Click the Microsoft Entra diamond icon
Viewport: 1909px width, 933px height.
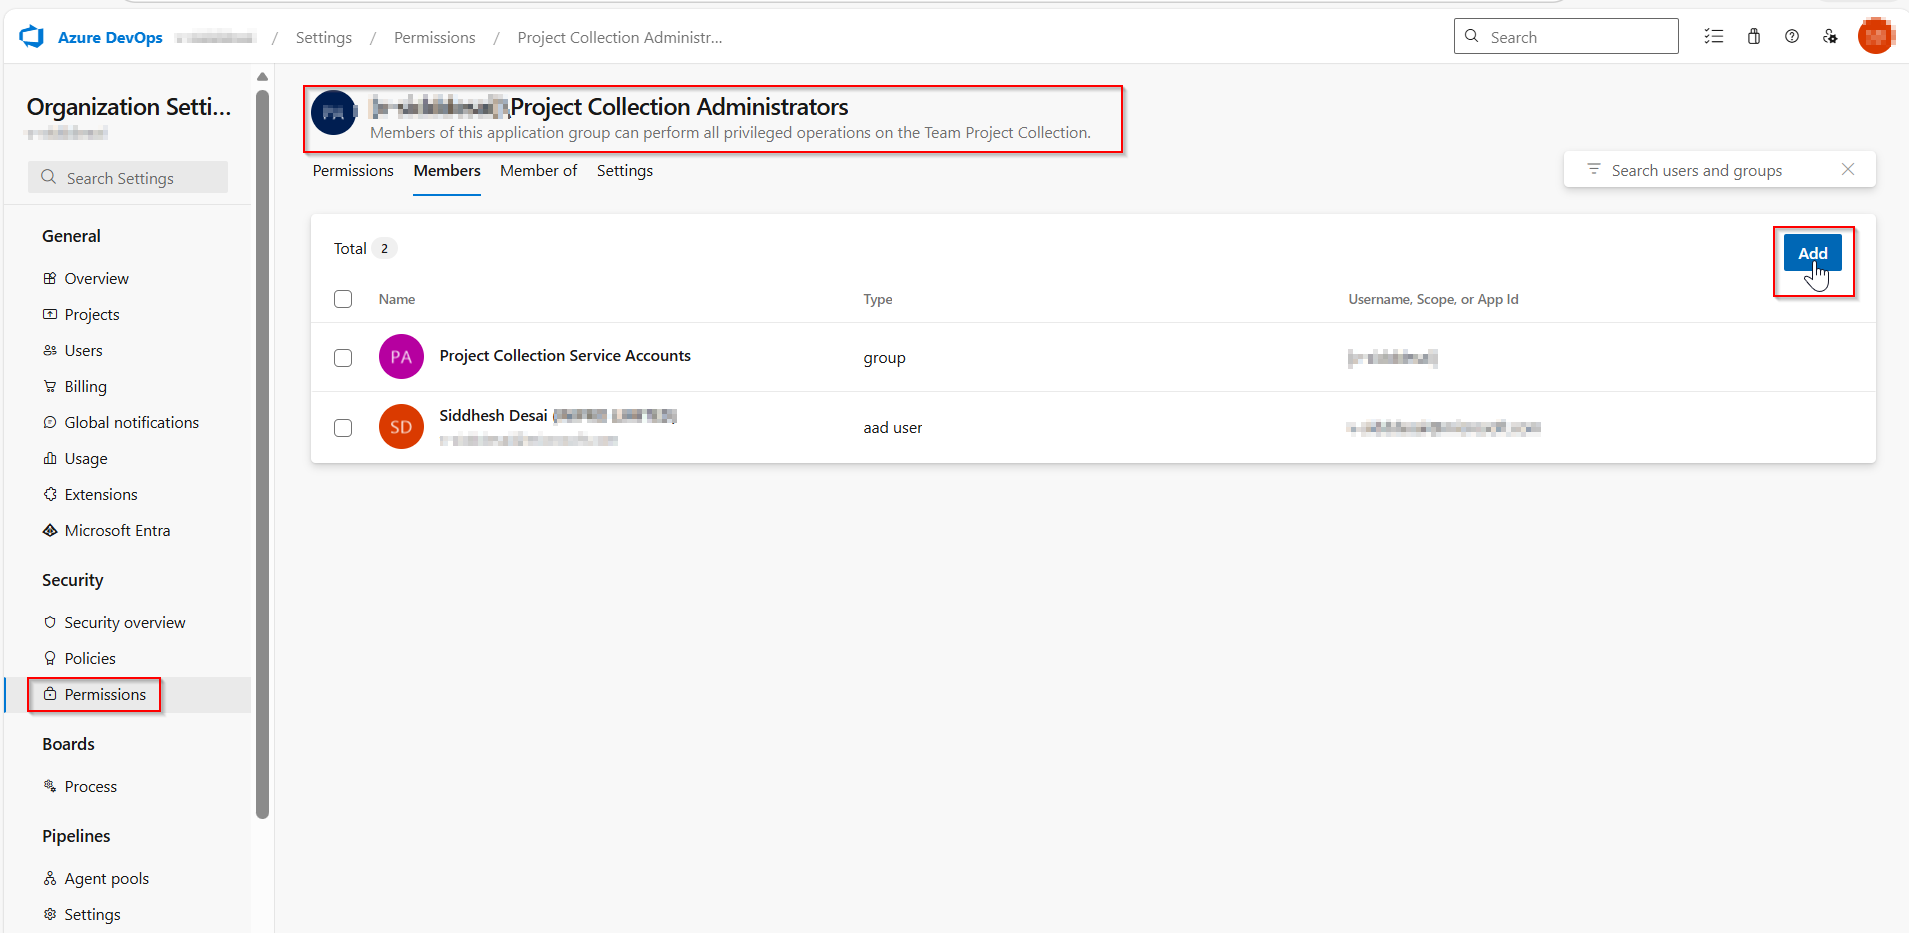50,530
